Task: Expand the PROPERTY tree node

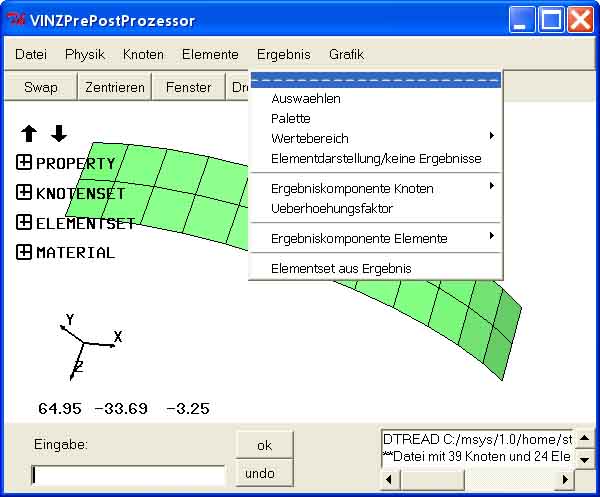Action: coord(24,163)
